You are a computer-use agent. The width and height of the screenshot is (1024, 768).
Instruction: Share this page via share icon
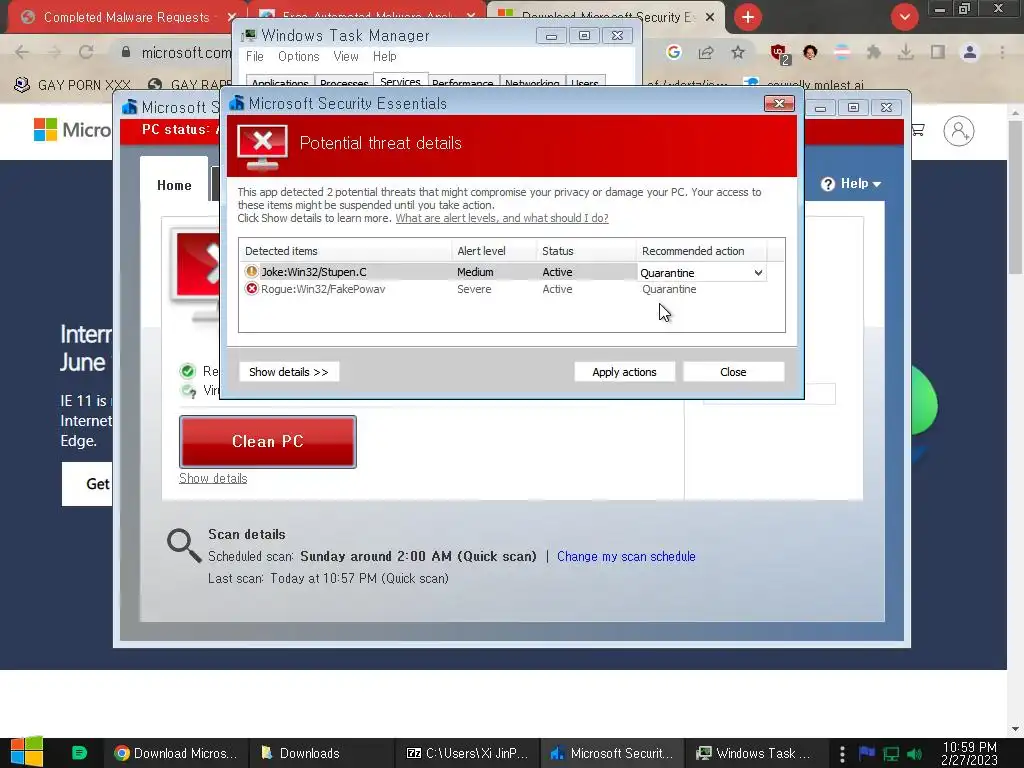(x=706, y=52)
